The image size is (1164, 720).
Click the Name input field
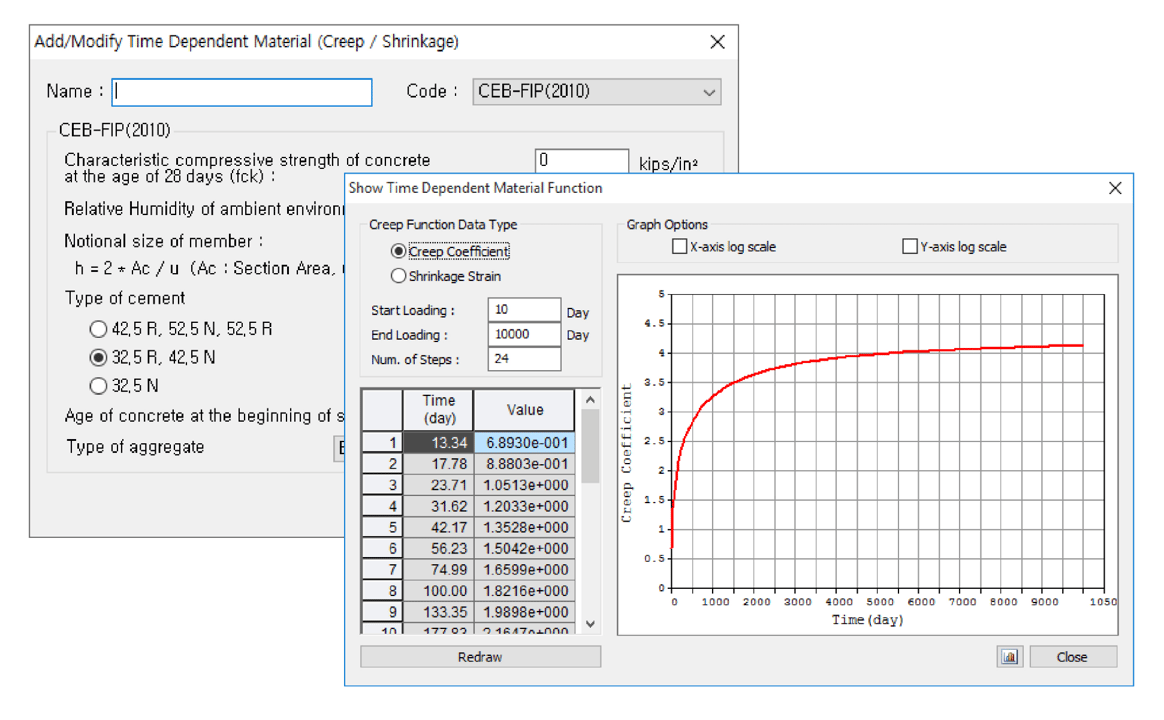242,92
